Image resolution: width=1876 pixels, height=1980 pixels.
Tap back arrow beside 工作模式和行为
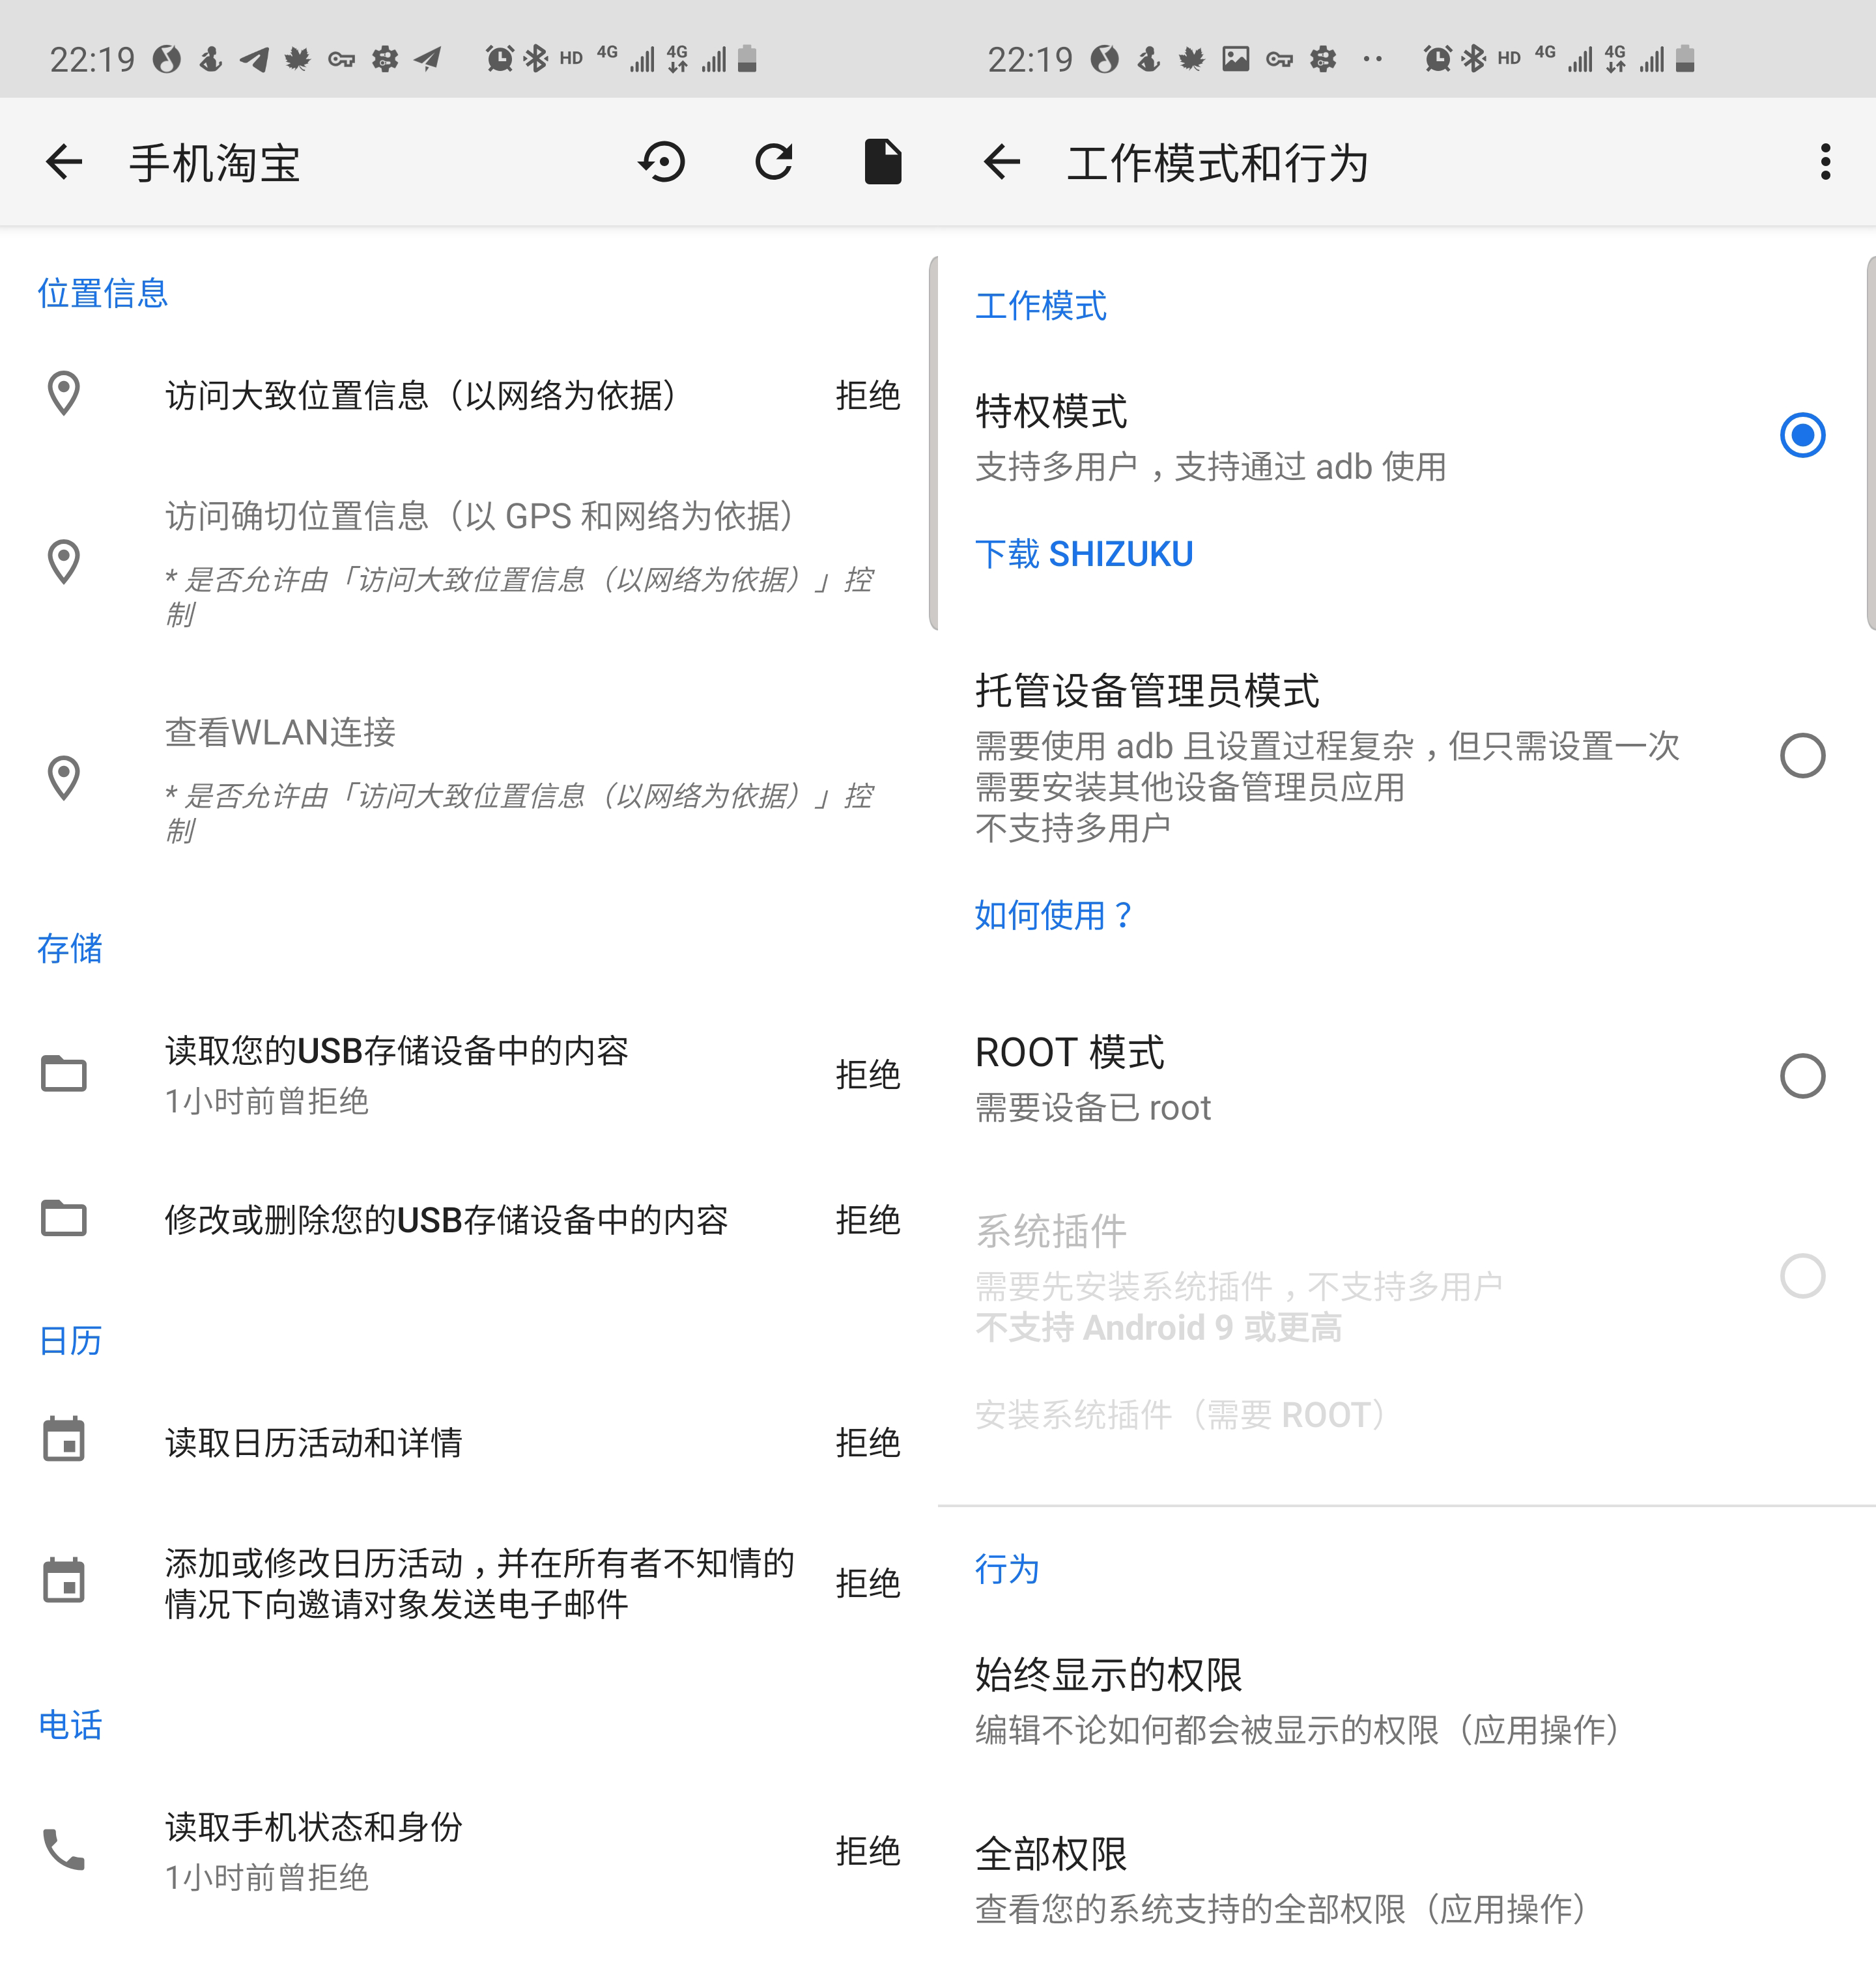tap(1001, 162)
